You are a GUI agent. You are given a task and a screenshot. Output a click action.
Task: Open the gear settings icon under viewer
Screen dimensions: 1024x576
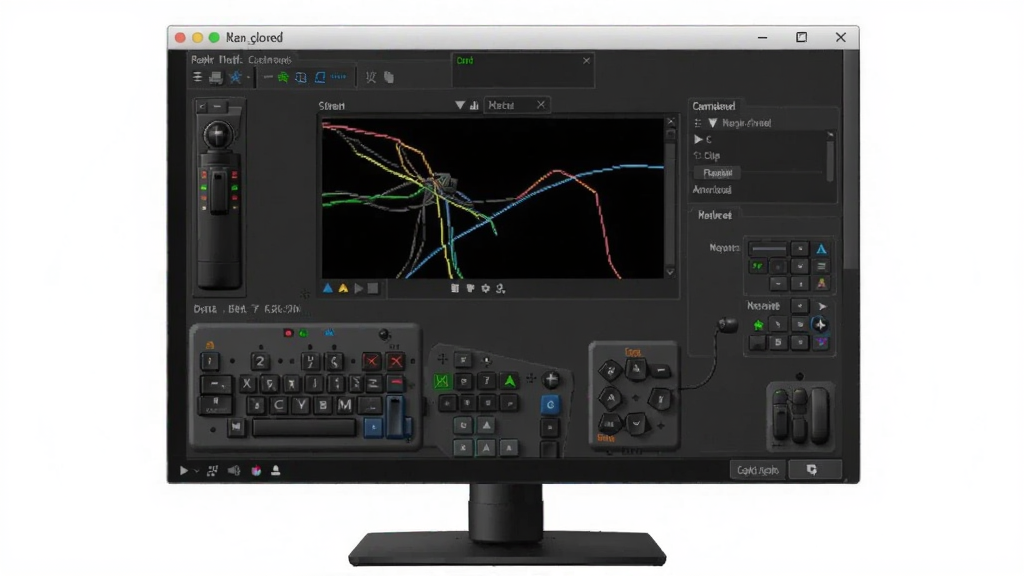pyautogui.click(x=485, y=288)
